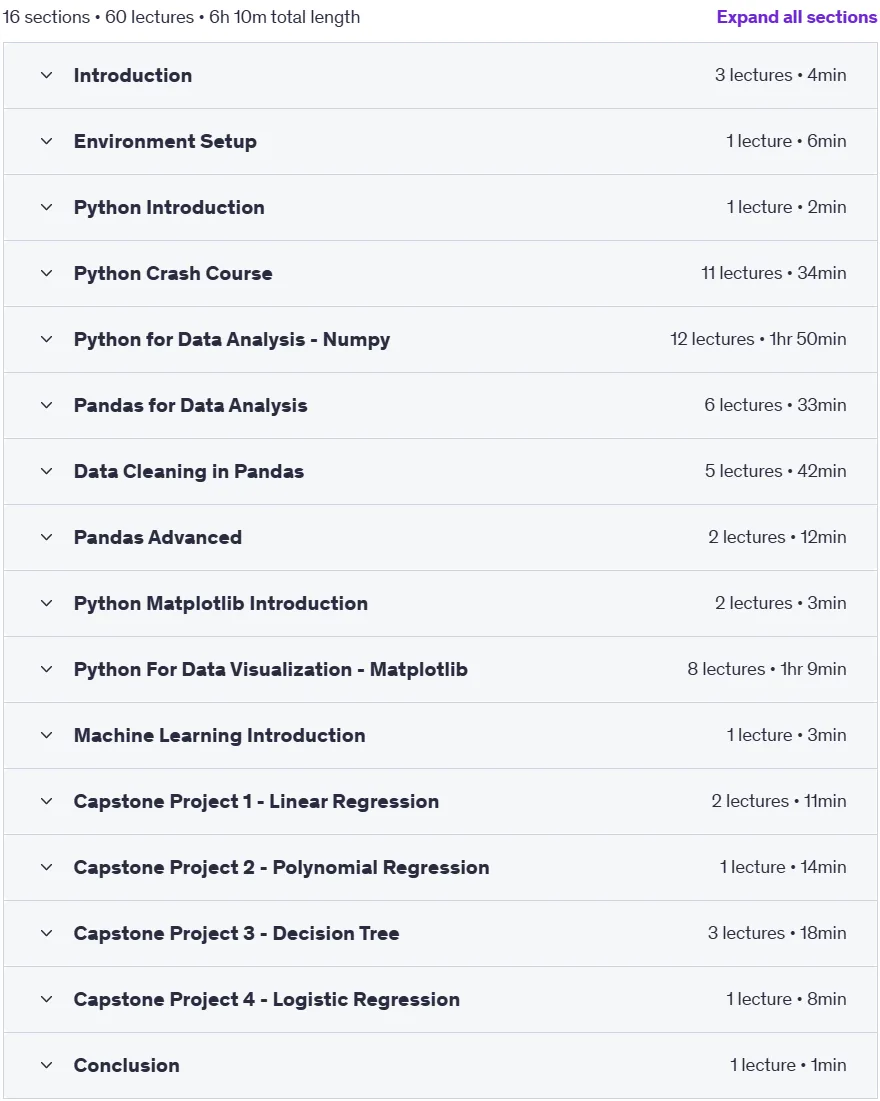Click the Data Visualization Matplotlib chevron

pos(46,669)
